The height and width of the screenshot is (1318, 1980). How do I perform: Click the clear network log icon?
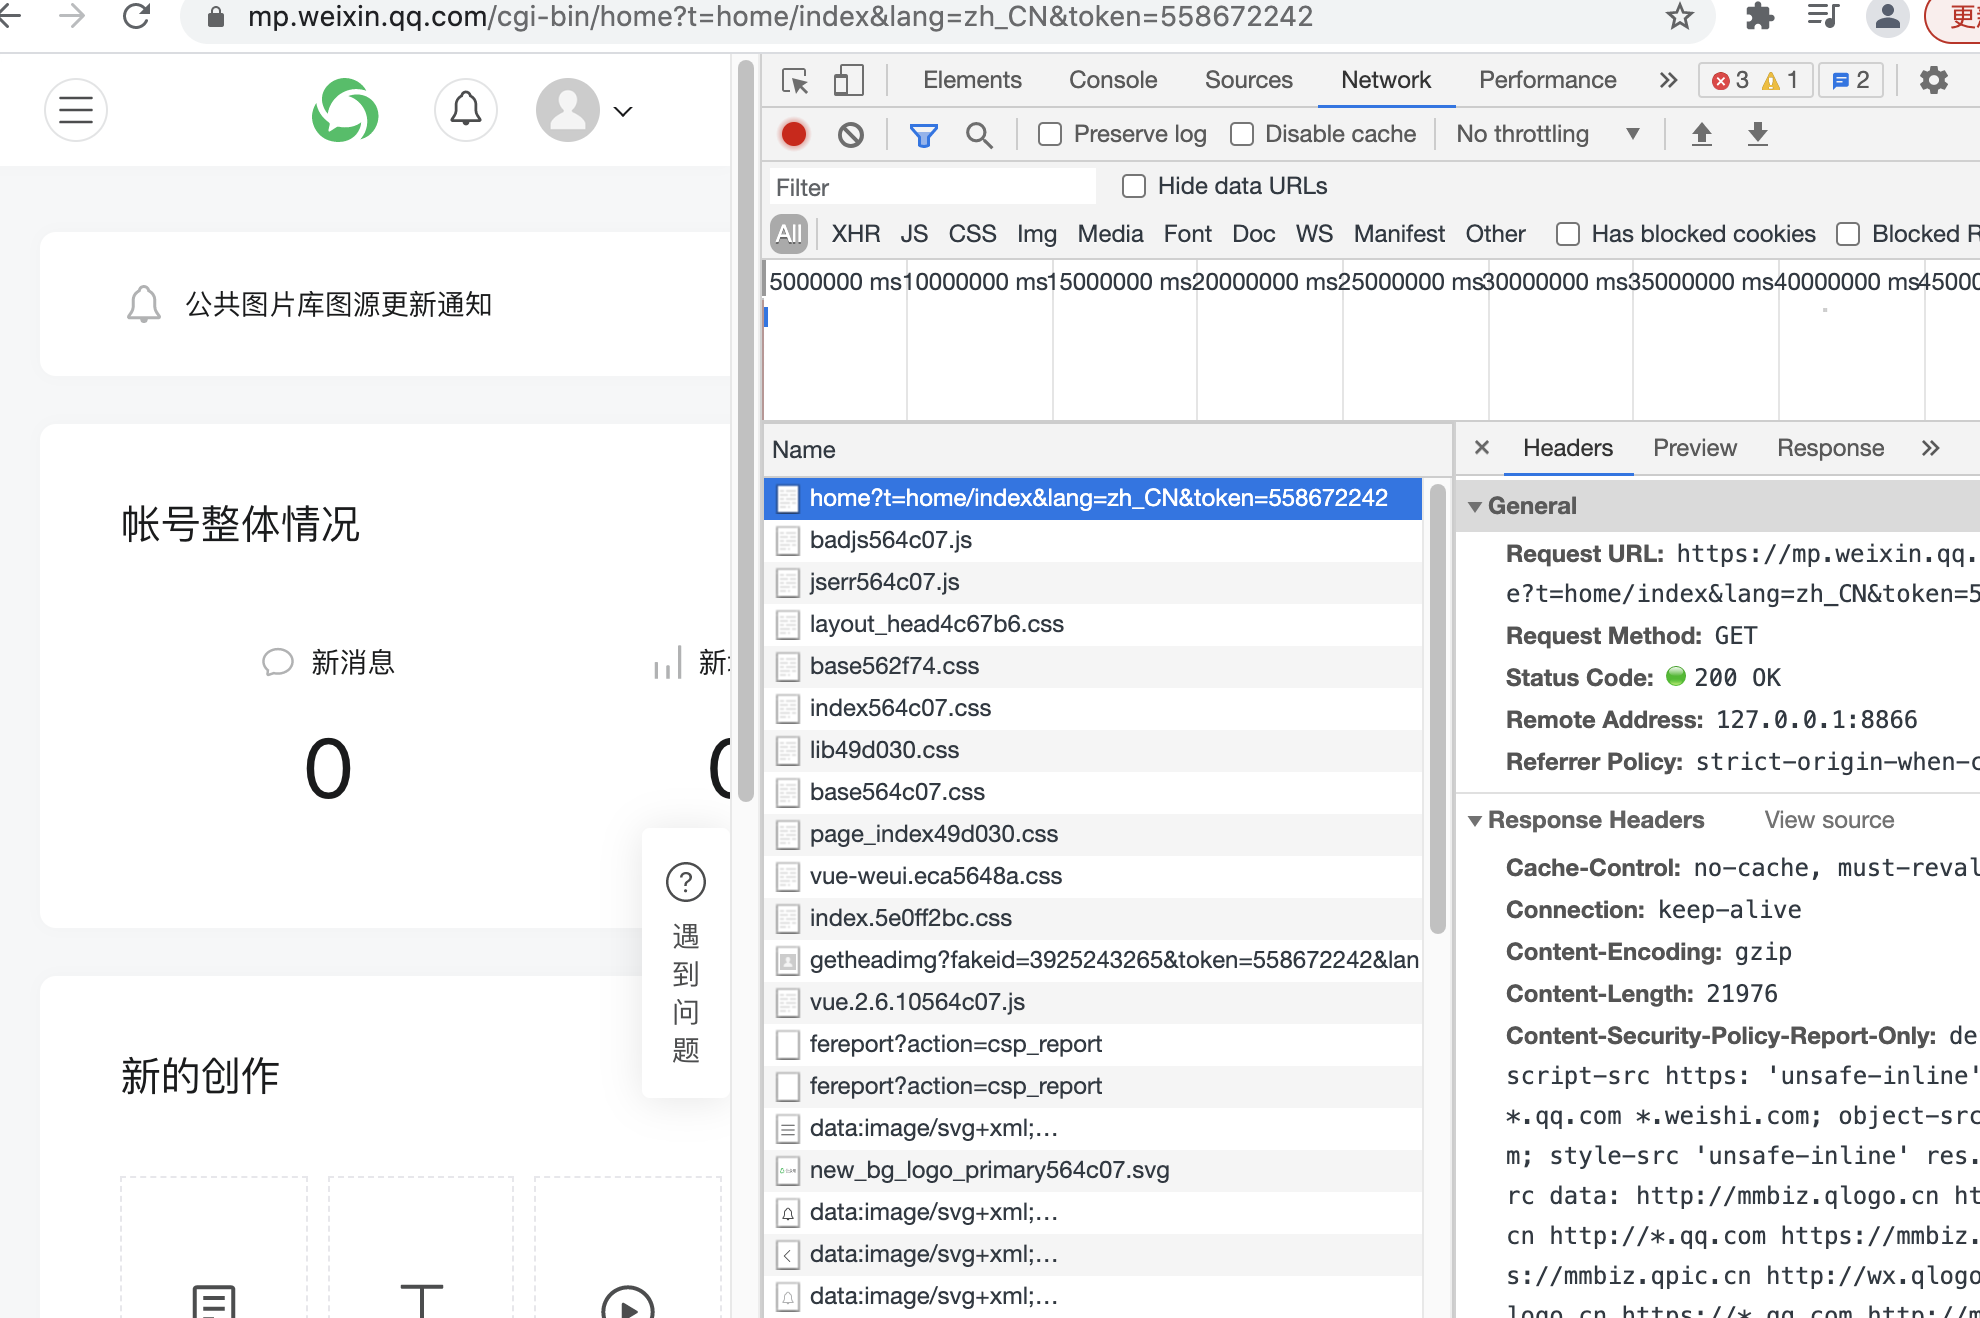click(850, 135)
